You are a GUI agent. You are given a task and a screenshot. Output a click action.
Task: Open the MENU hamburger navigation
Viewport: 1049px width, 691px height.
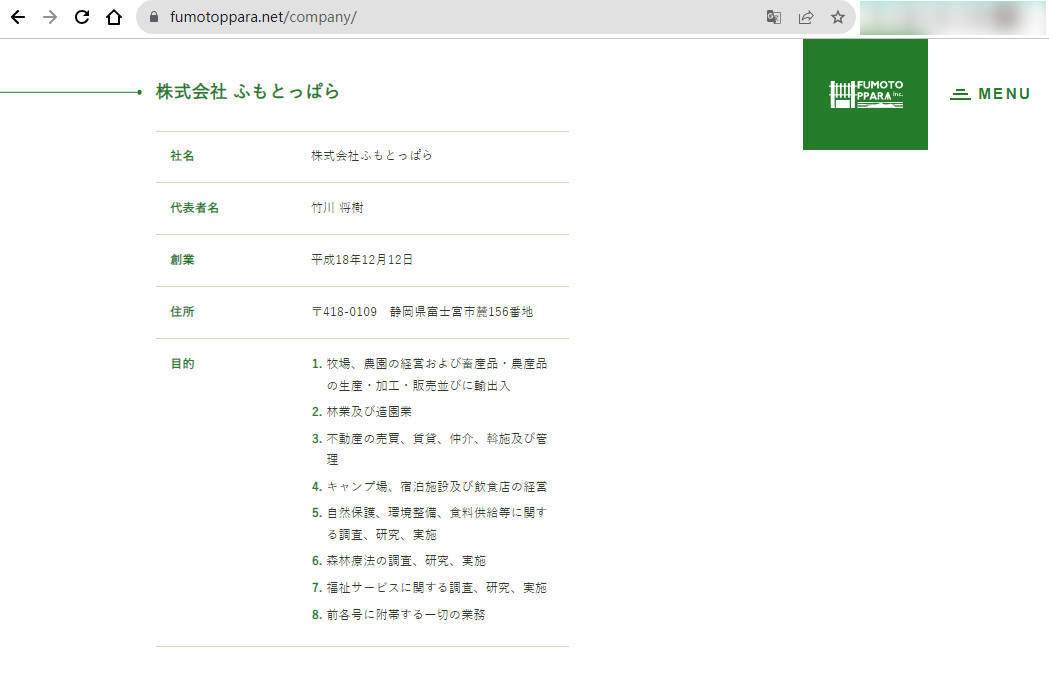[990, 94]
